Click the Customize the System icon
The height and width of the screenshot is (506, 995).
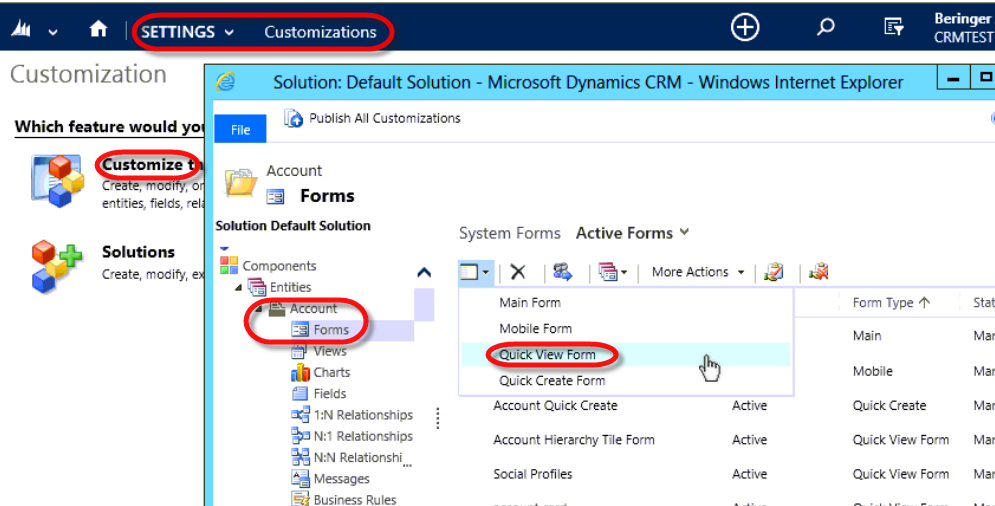coord(58,181)
